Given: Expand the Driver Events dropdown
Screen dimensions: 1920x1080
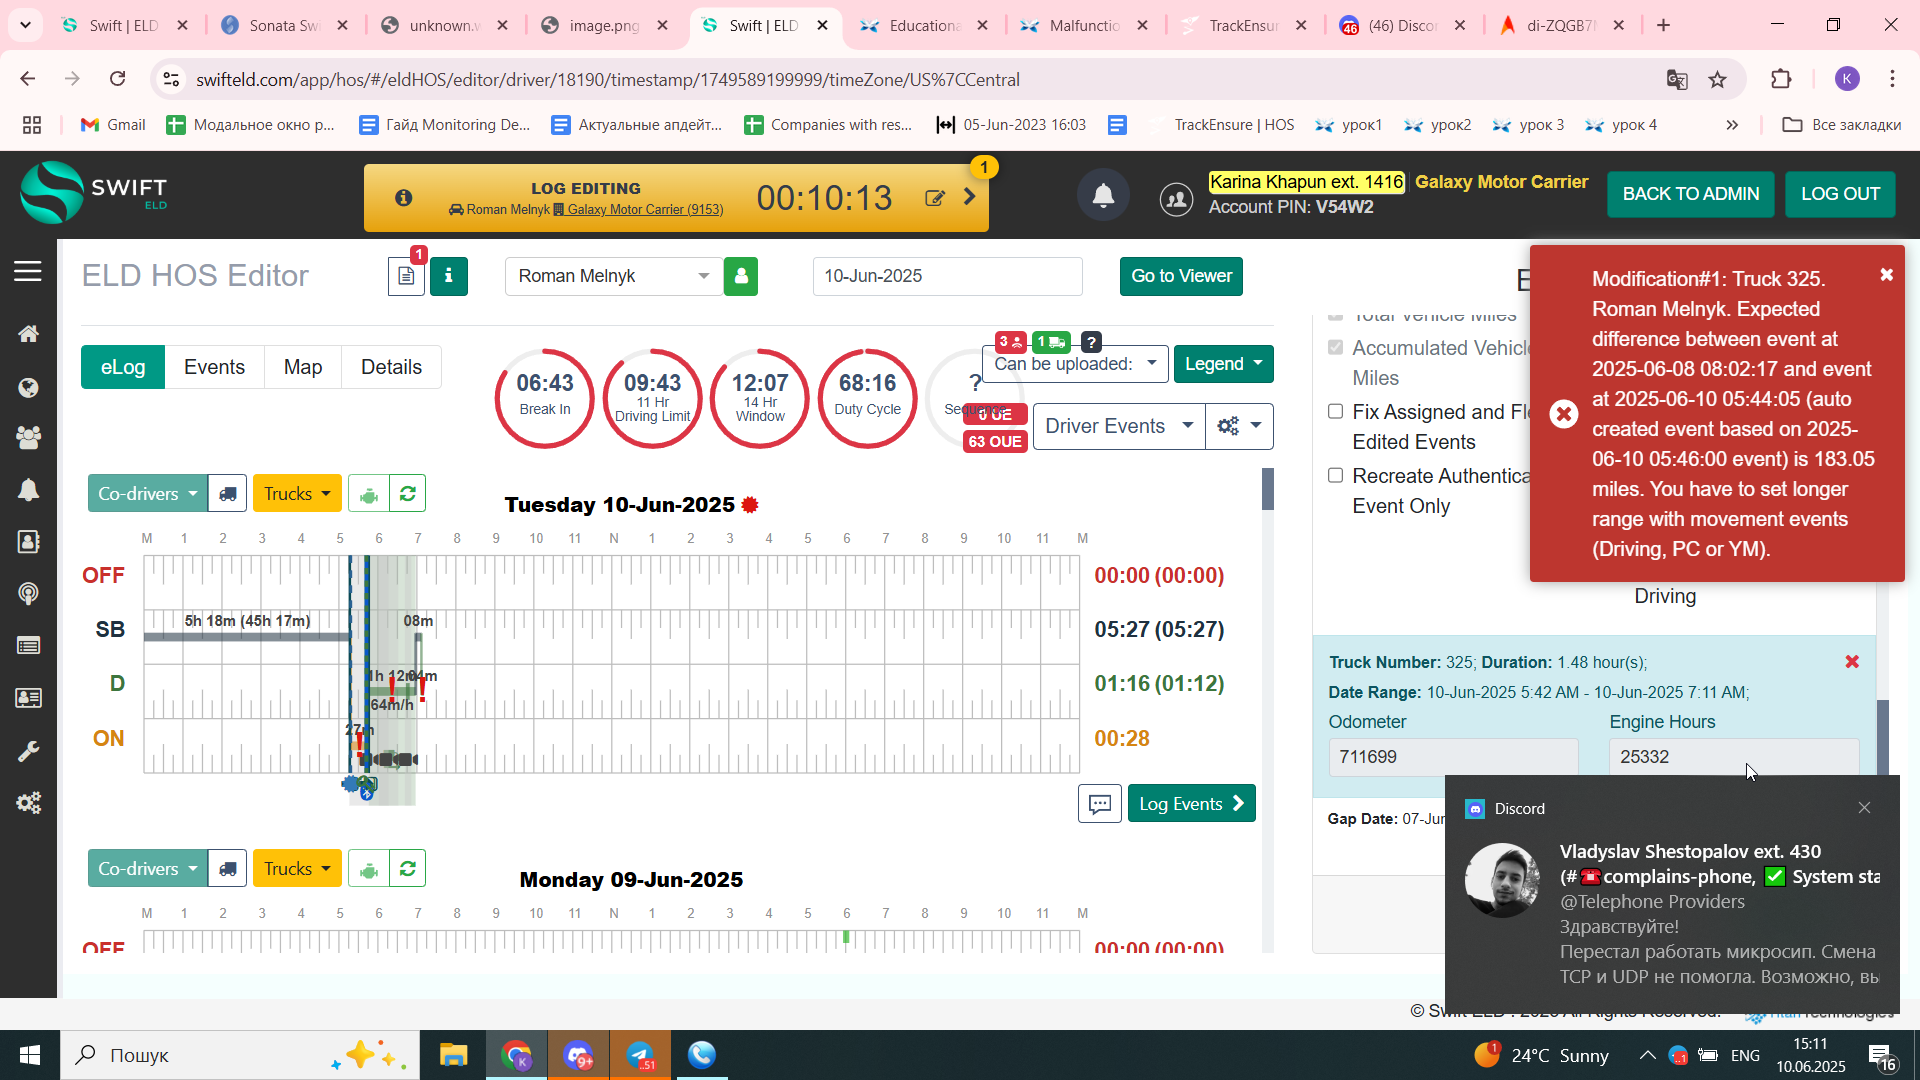Looking at the screenshot, I should [1119, 426].
